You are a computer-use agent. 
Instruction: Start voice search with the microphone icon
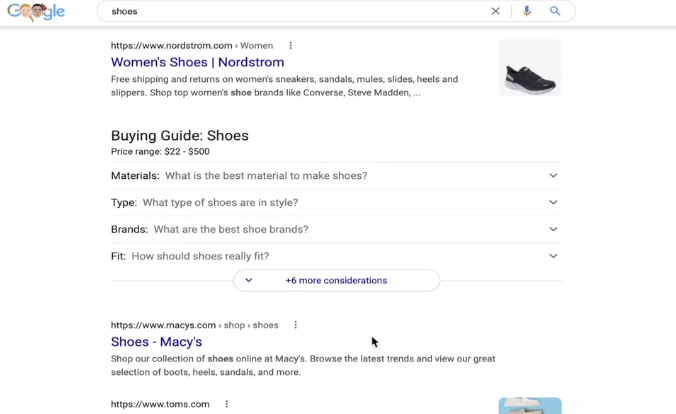click(x=526, y=11)
